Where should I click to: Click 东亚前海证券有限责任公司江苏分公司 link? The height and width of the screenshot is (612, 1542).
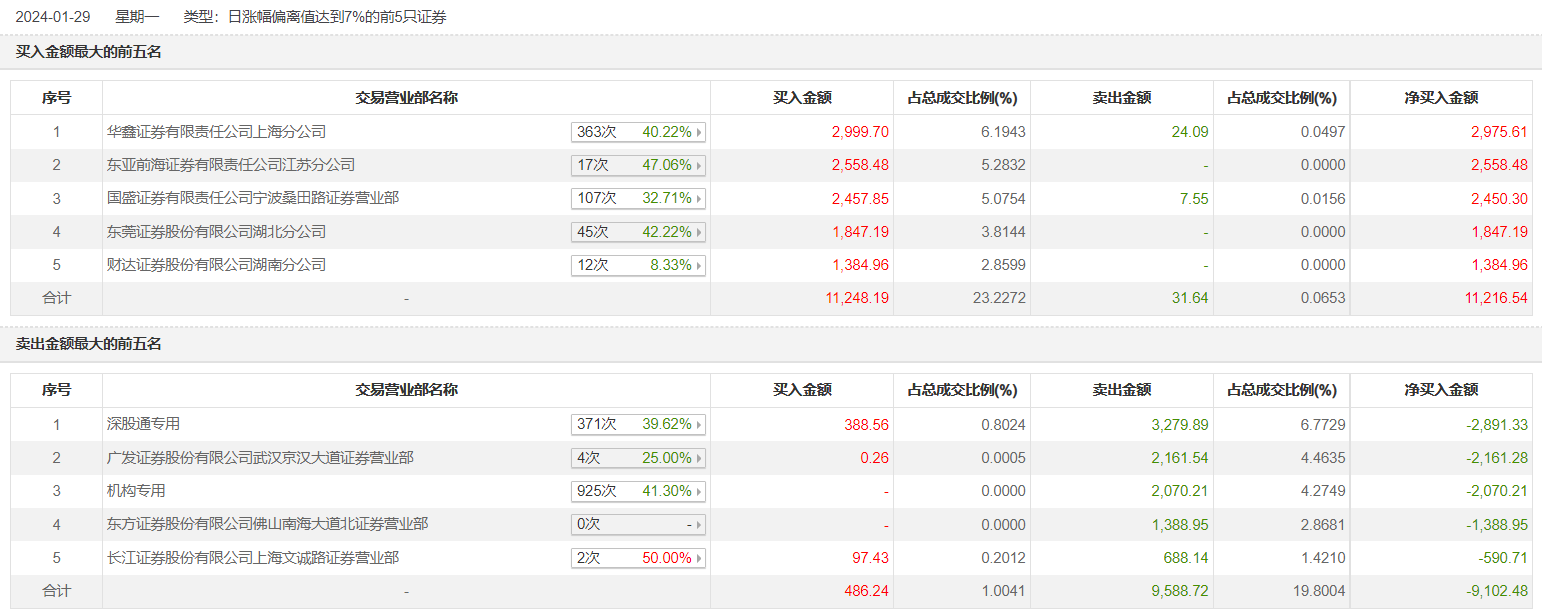[x=231, y=165]
